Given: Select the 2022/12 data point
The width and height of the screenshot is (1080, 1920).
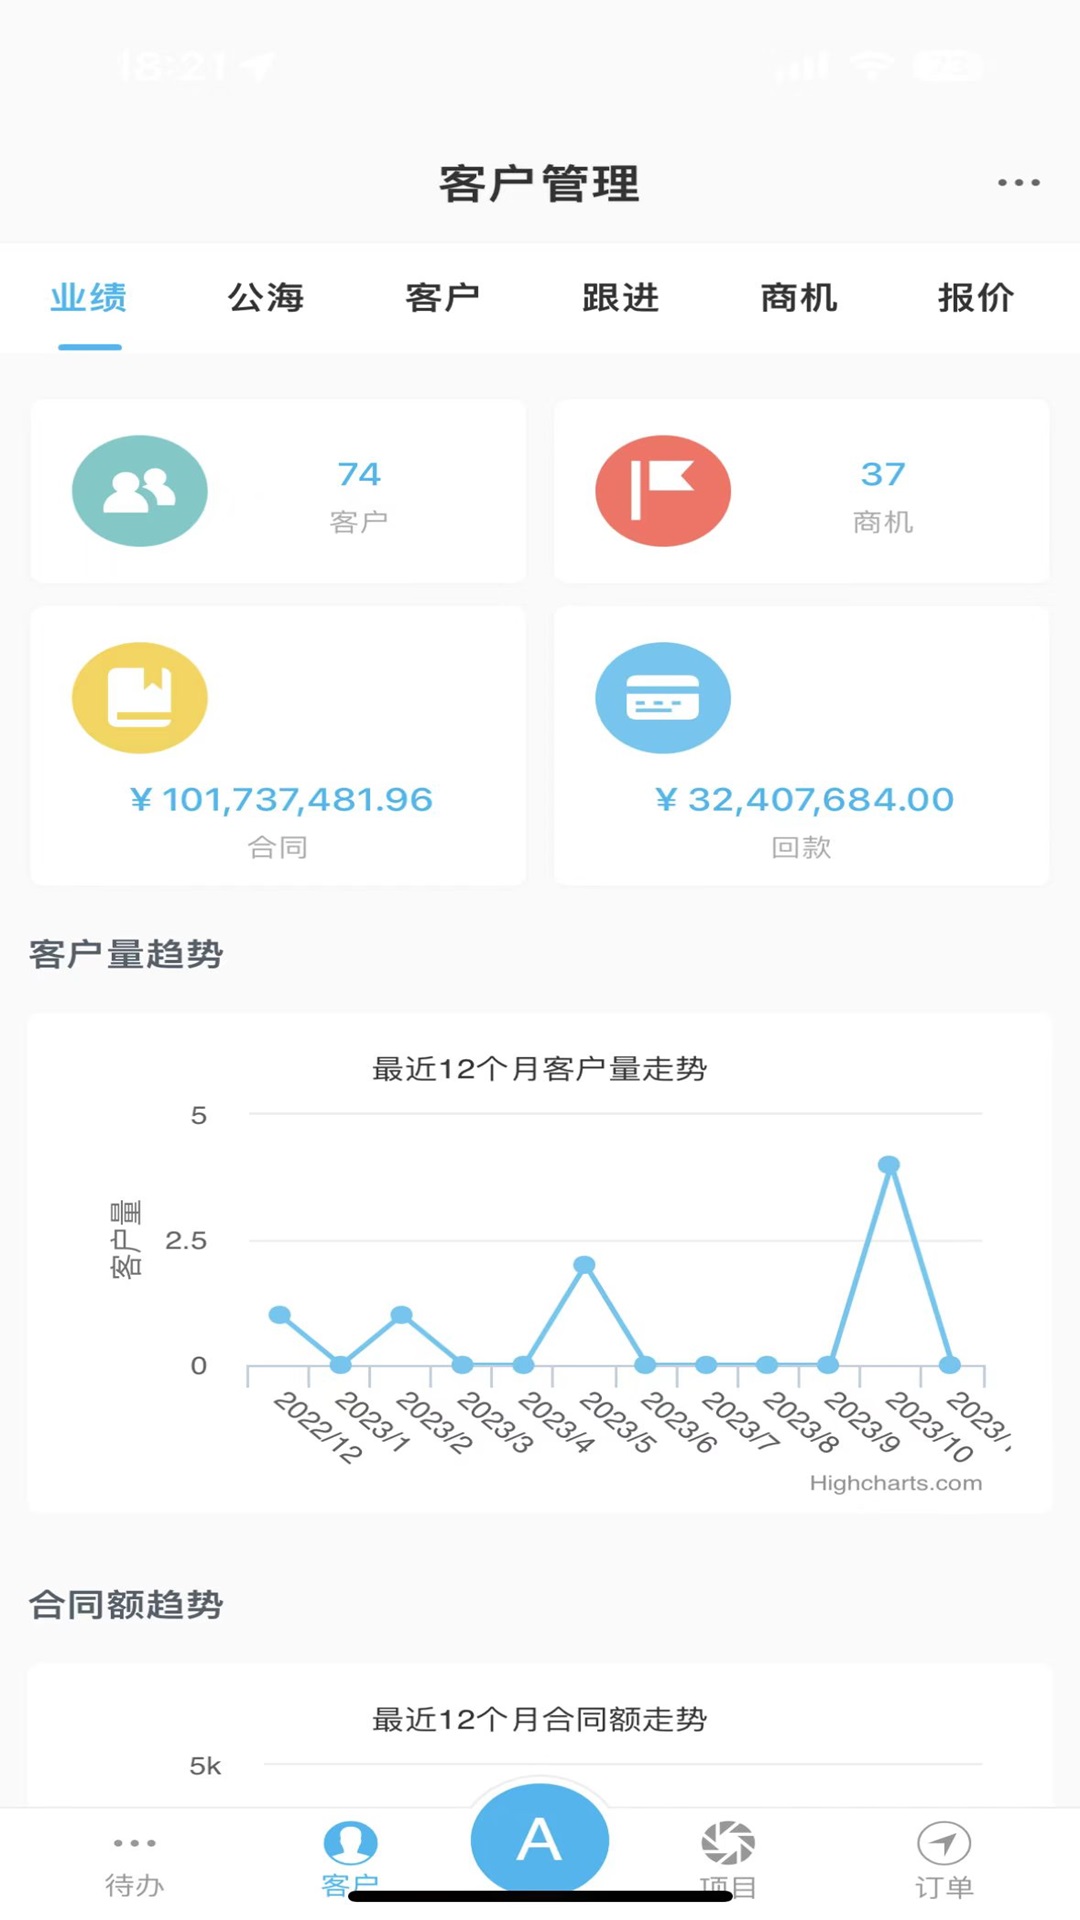Looking at the screenshot, I should click(280, 1315).
